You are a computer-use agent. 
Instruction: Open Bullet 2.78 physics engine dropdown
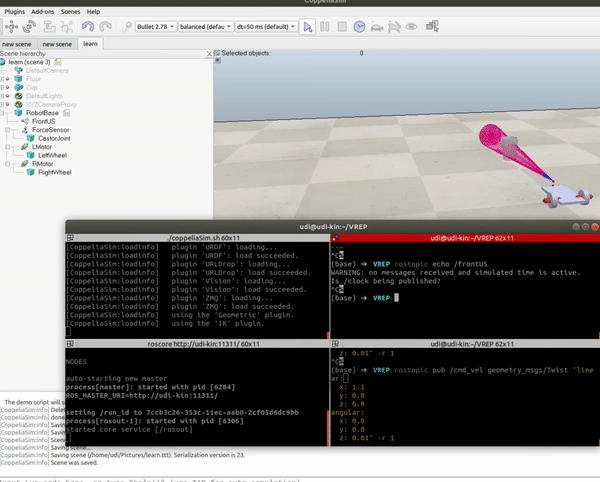click(x=155, y=27)
